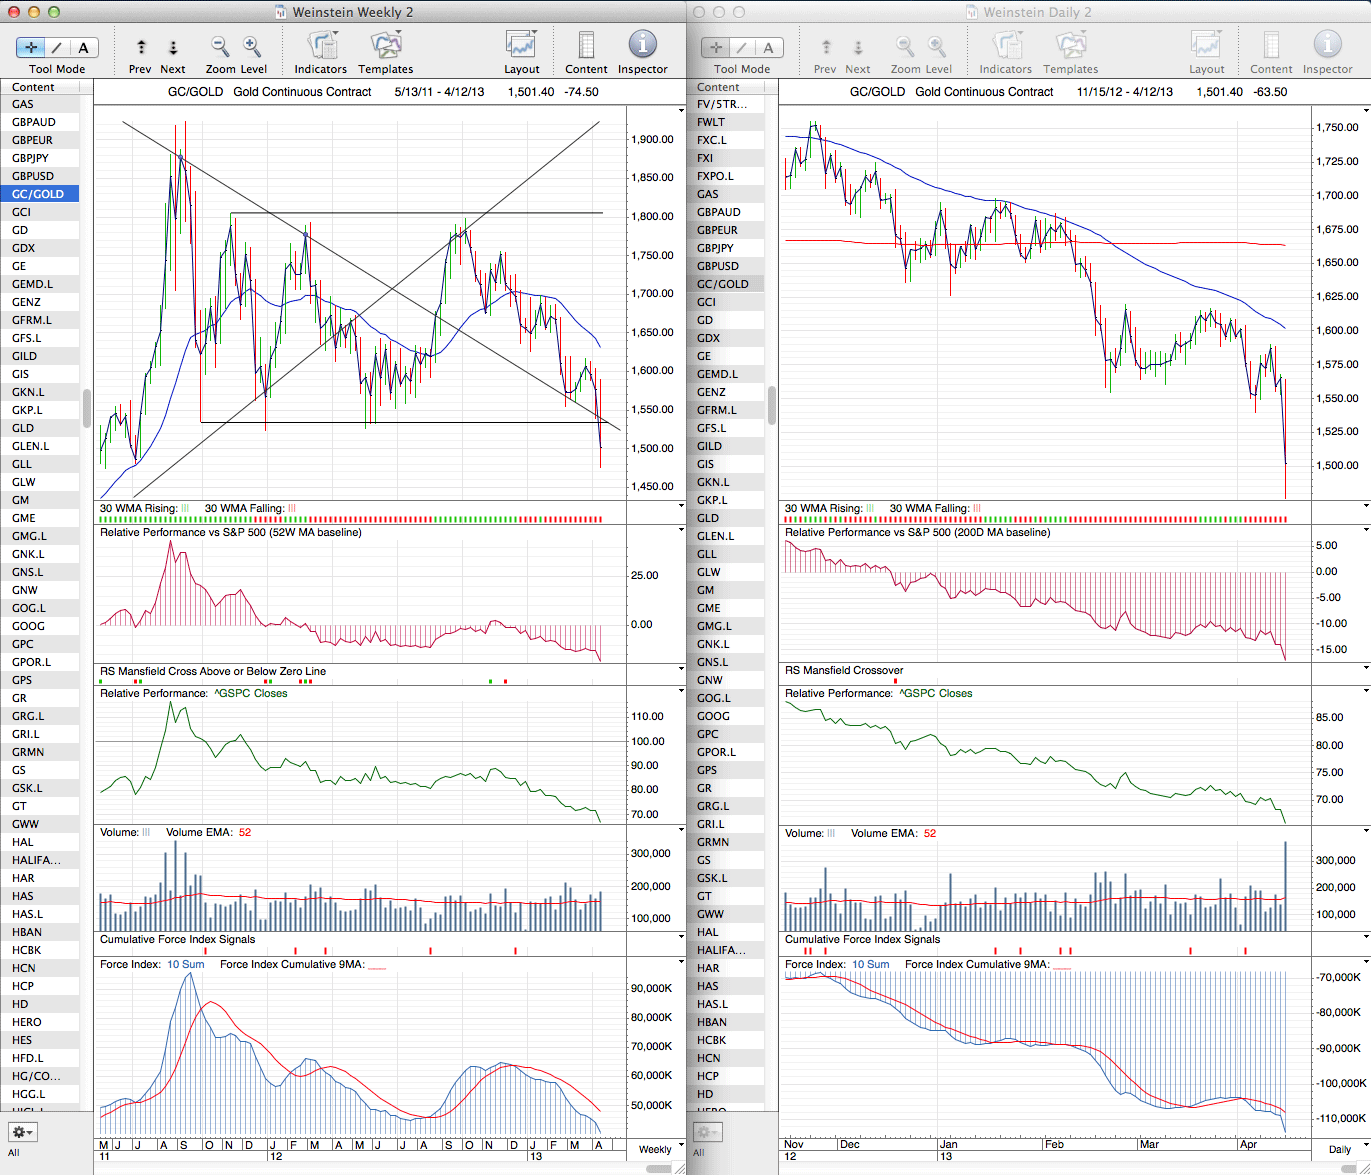Switch to the line drawing tool in Weekly window
Viewport: 1371px width, 1175px height.
click(57, 47)
